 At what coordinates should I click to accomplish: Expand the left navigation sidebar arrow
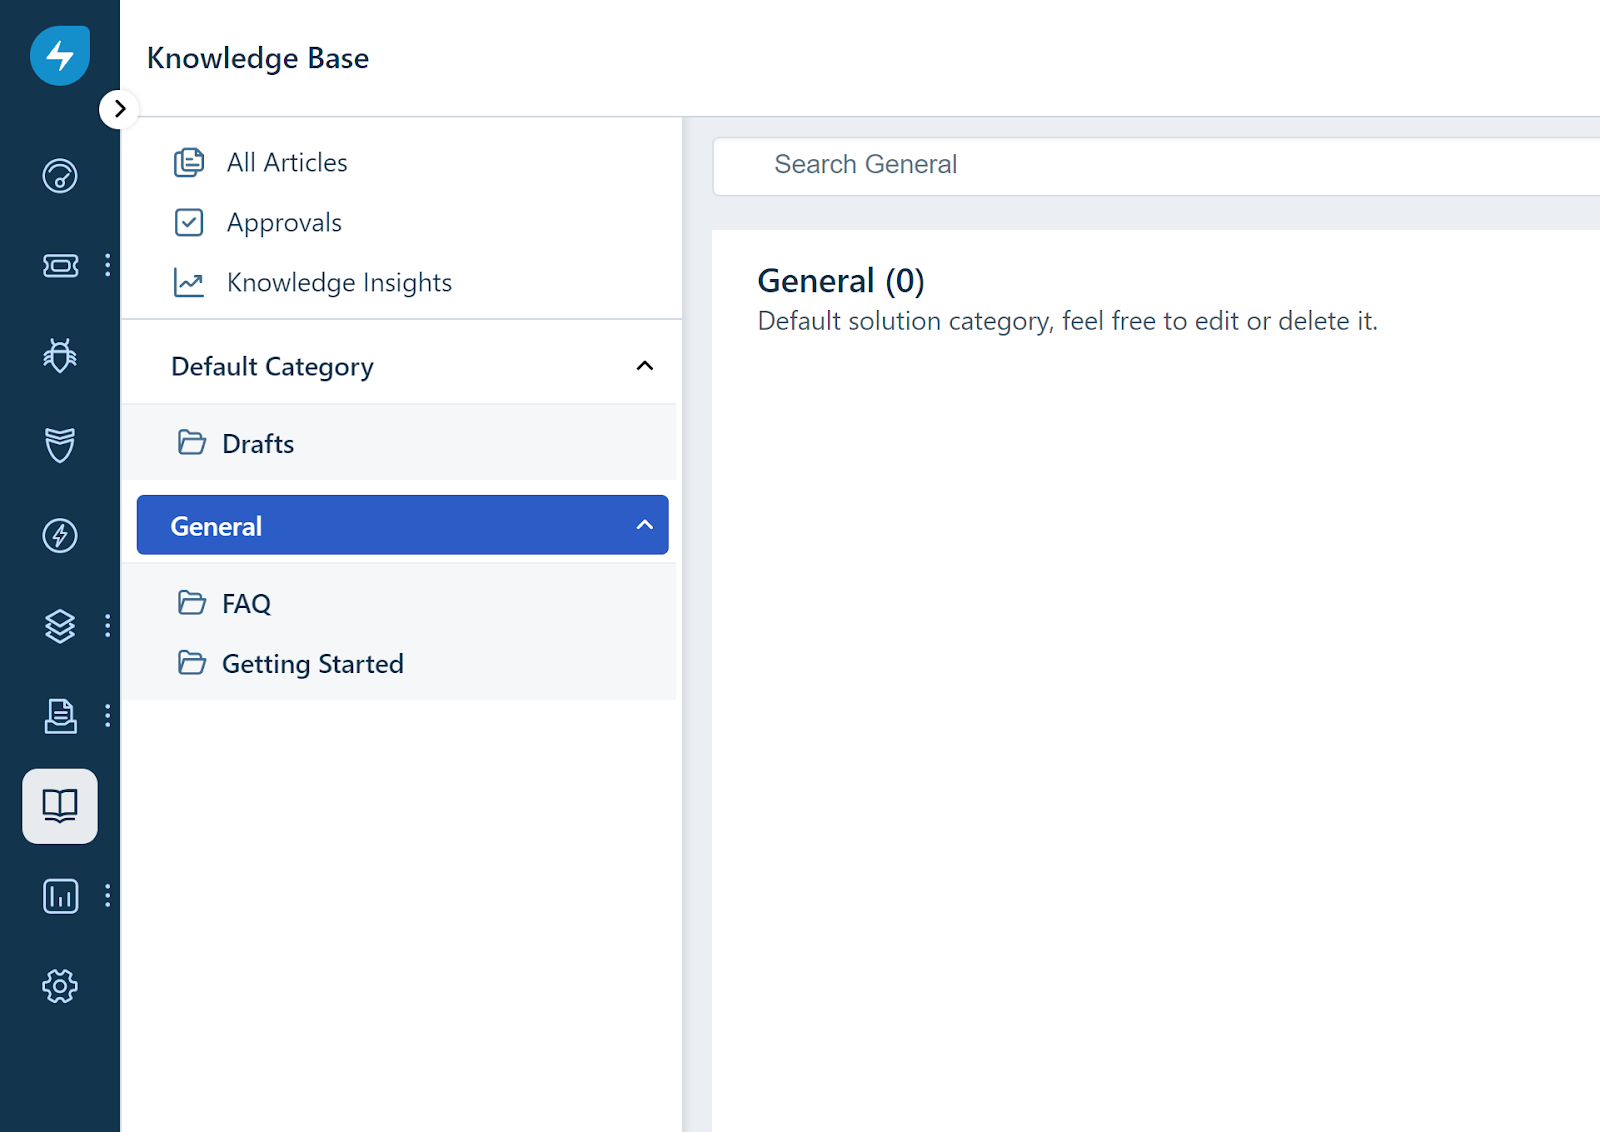pyautogui.click(x=119, y=109)
